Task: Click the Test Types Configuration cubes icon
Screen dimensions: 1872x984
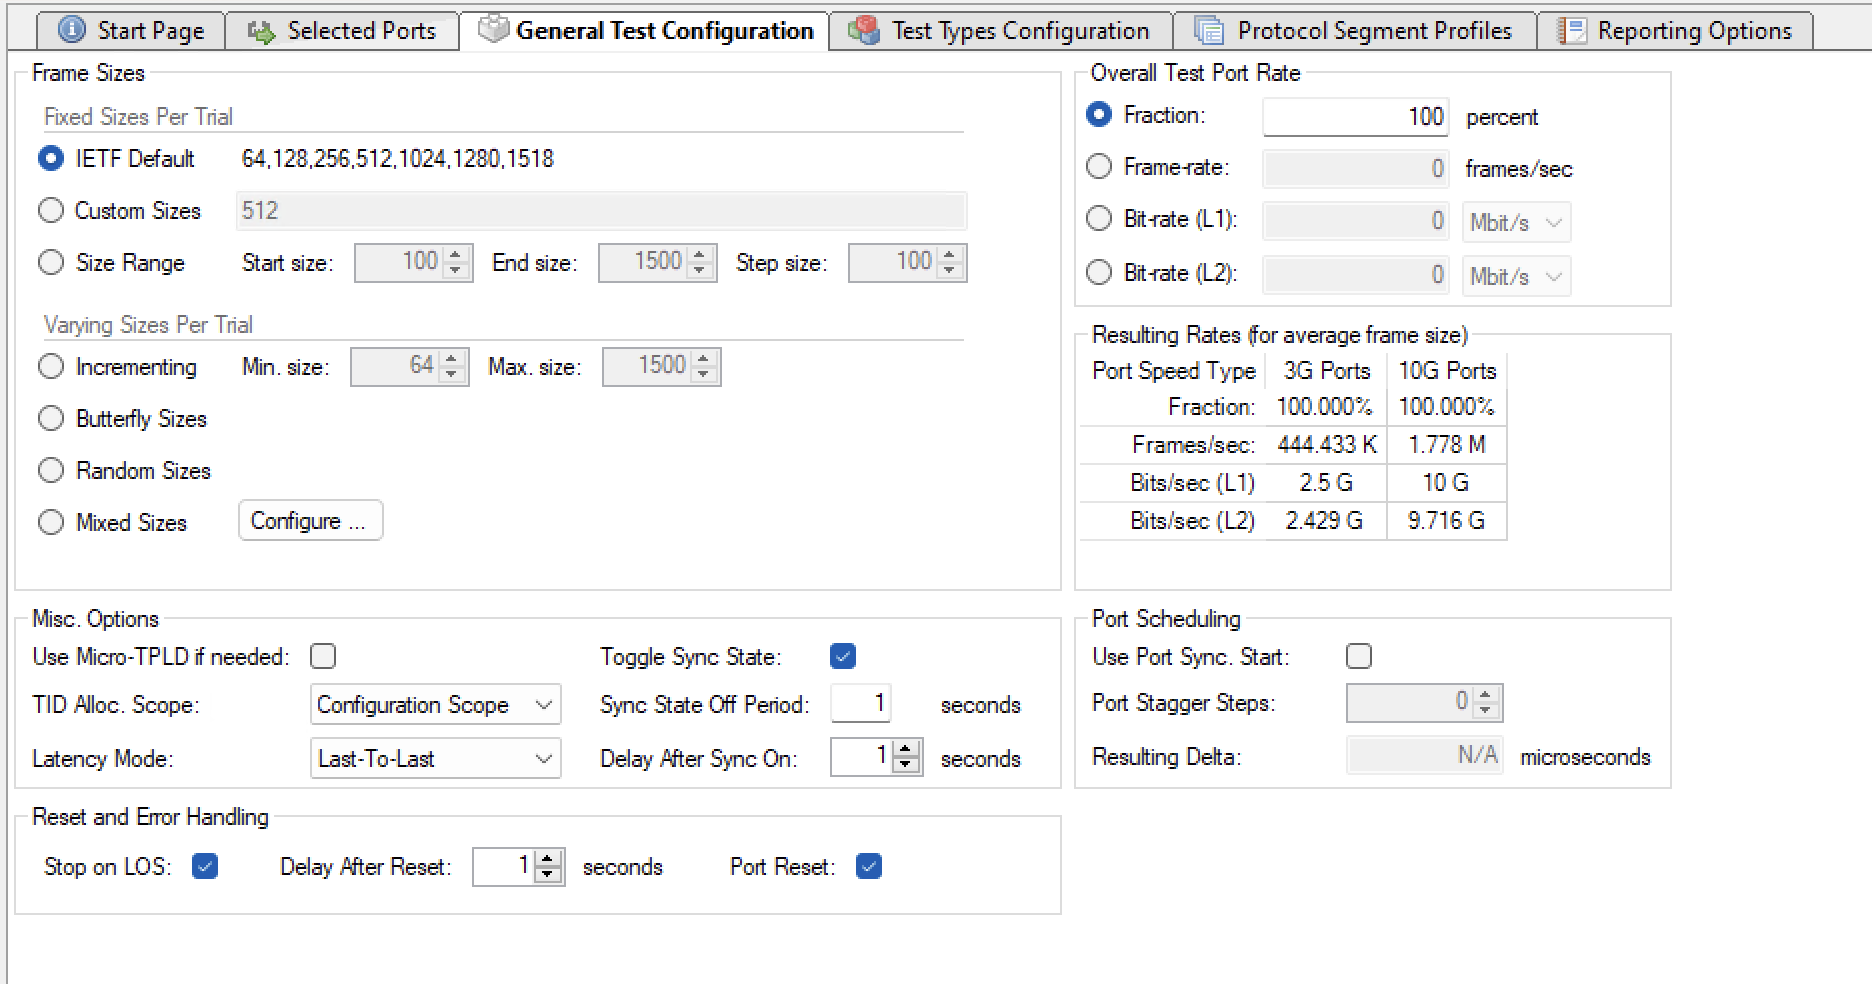Action: (863, 31)
